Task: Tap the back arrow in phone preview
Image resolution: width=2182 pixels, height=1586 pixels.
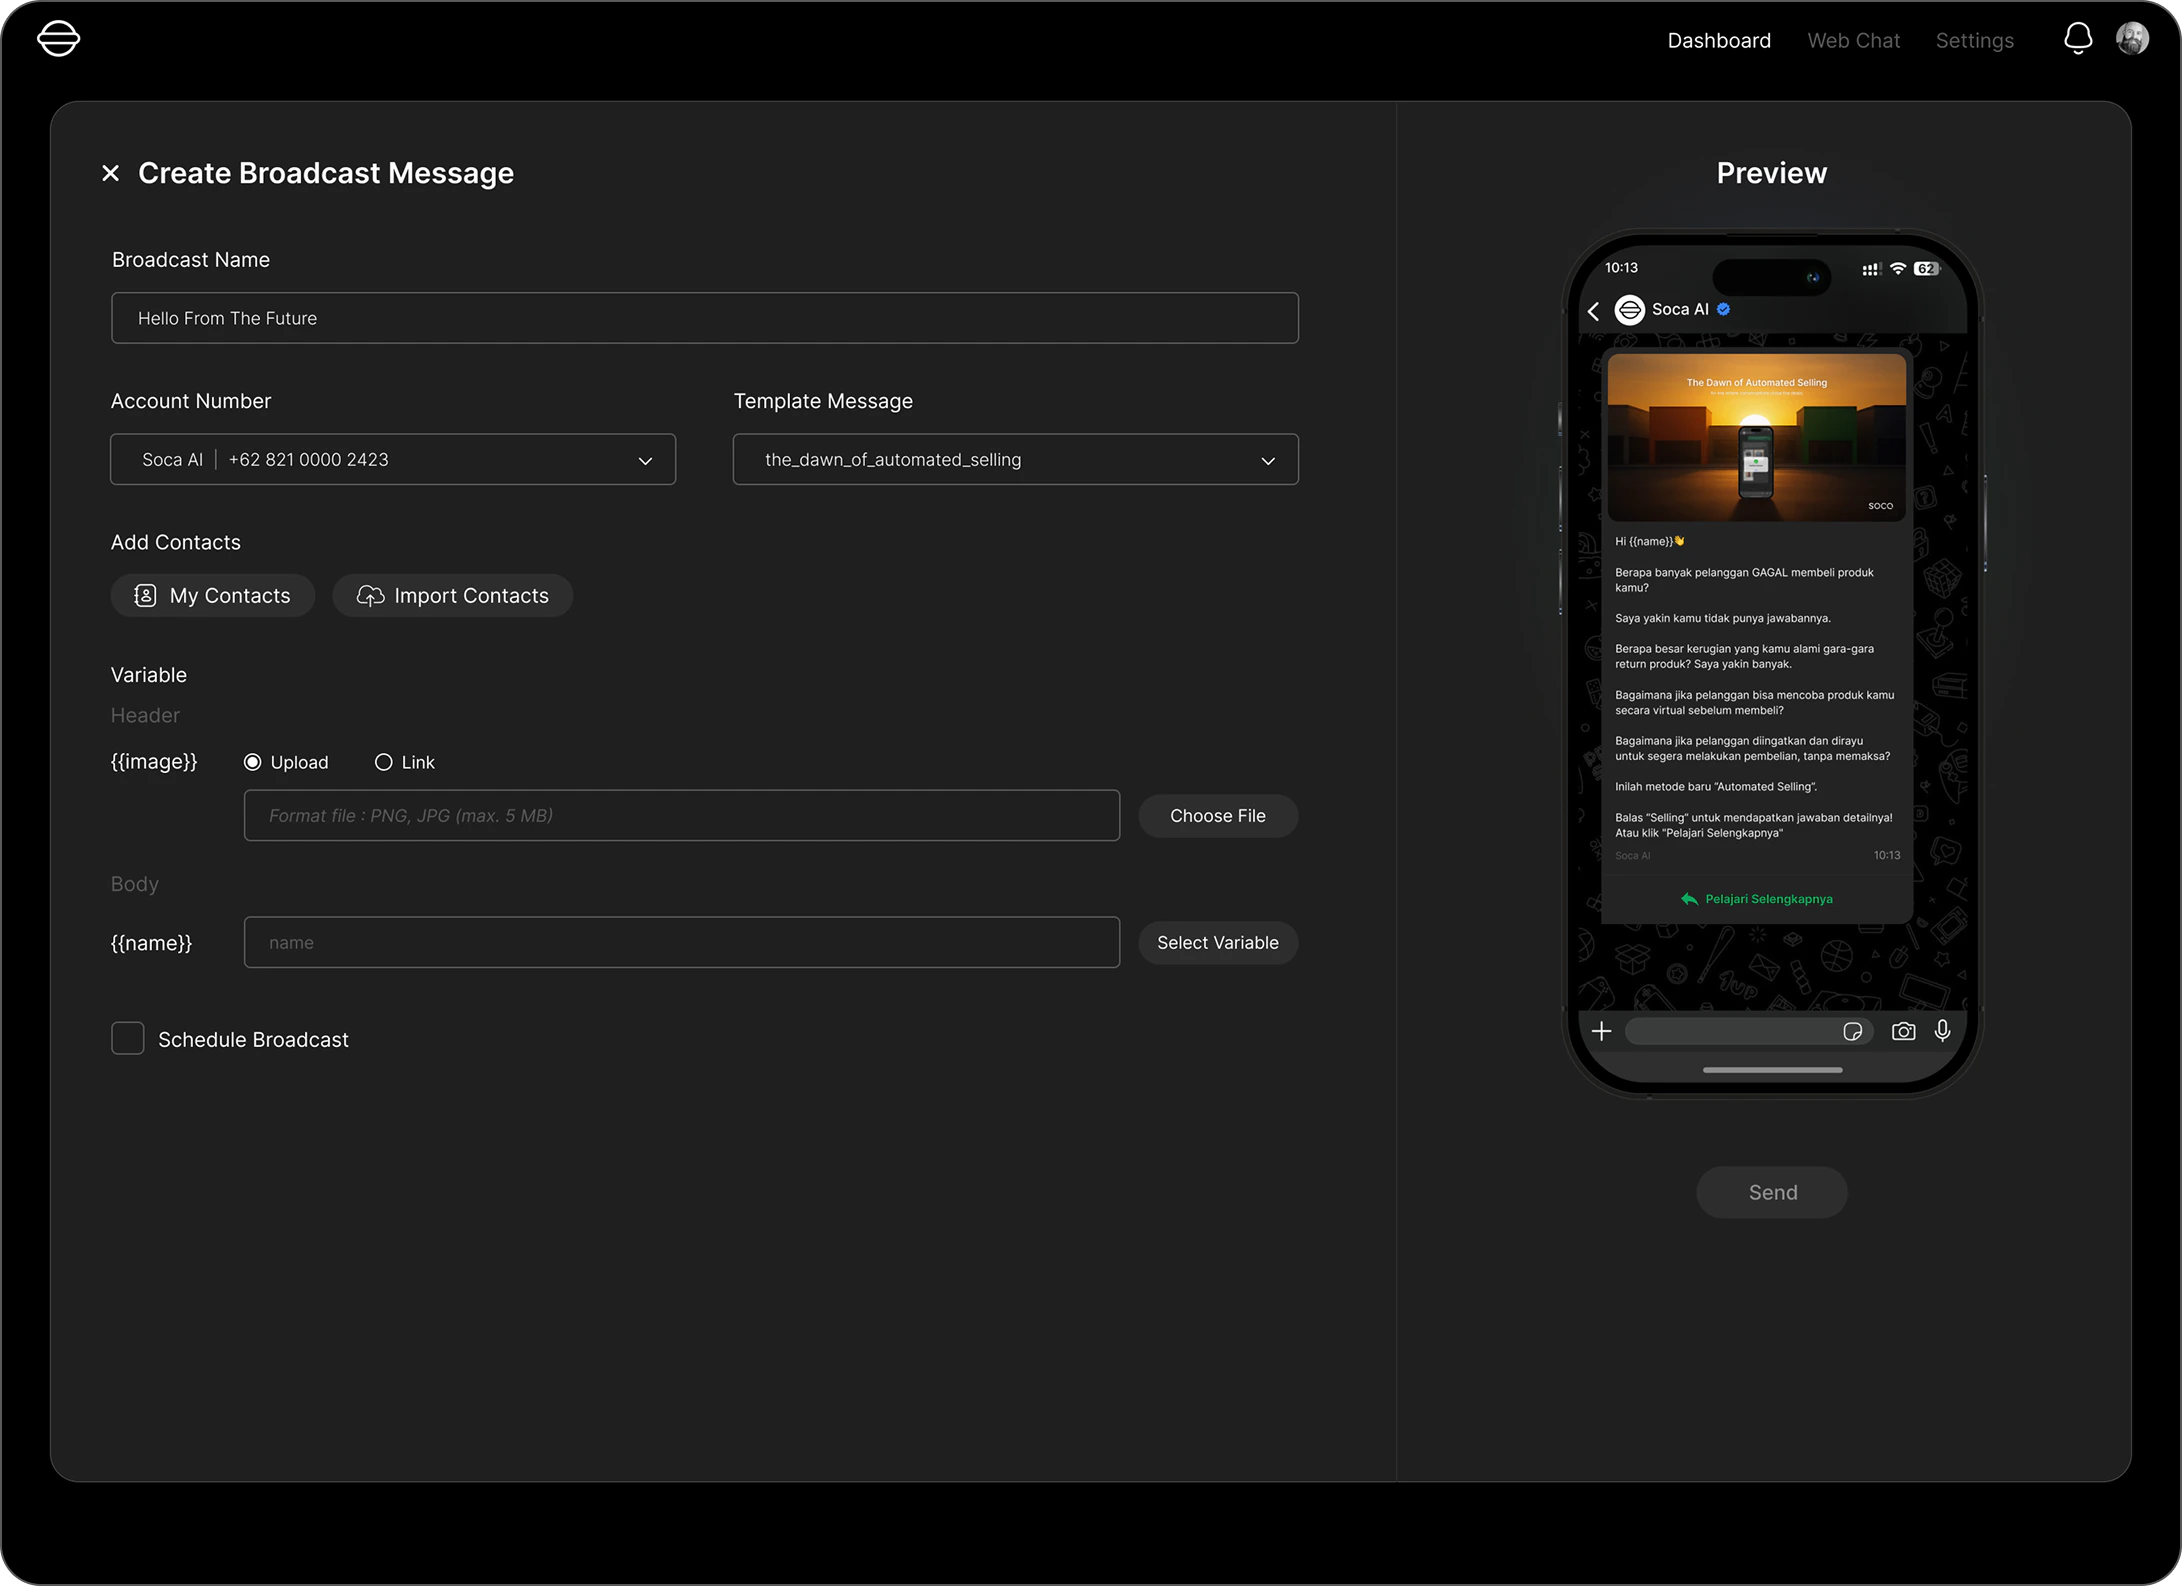Action: click(x=1594, y=311)
